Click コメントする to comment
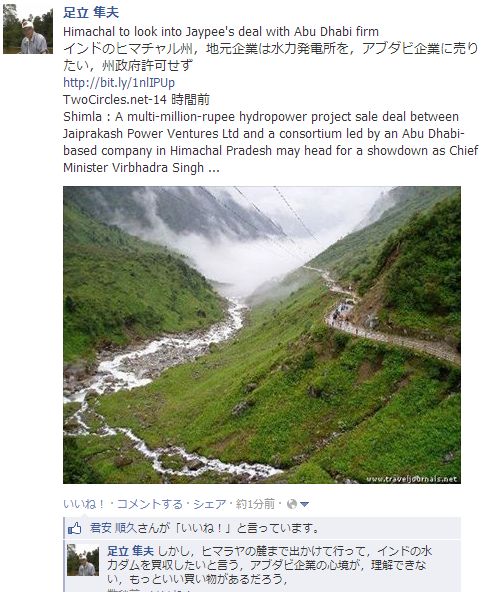The width and height of the screenshot is (486, 592). point(150,504)
